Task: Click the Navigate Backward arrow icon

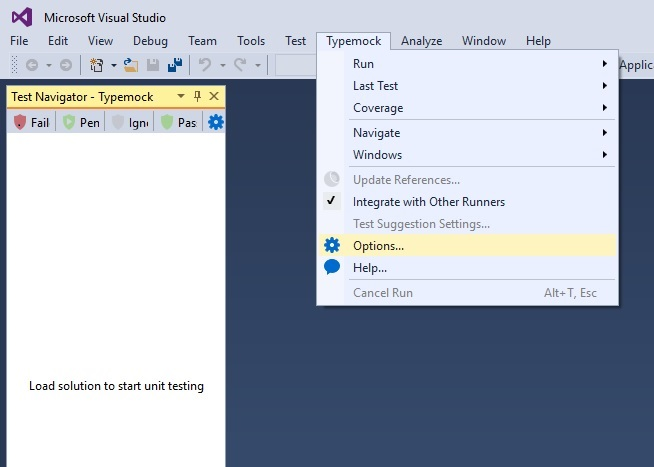Action: tap(32, 65)
